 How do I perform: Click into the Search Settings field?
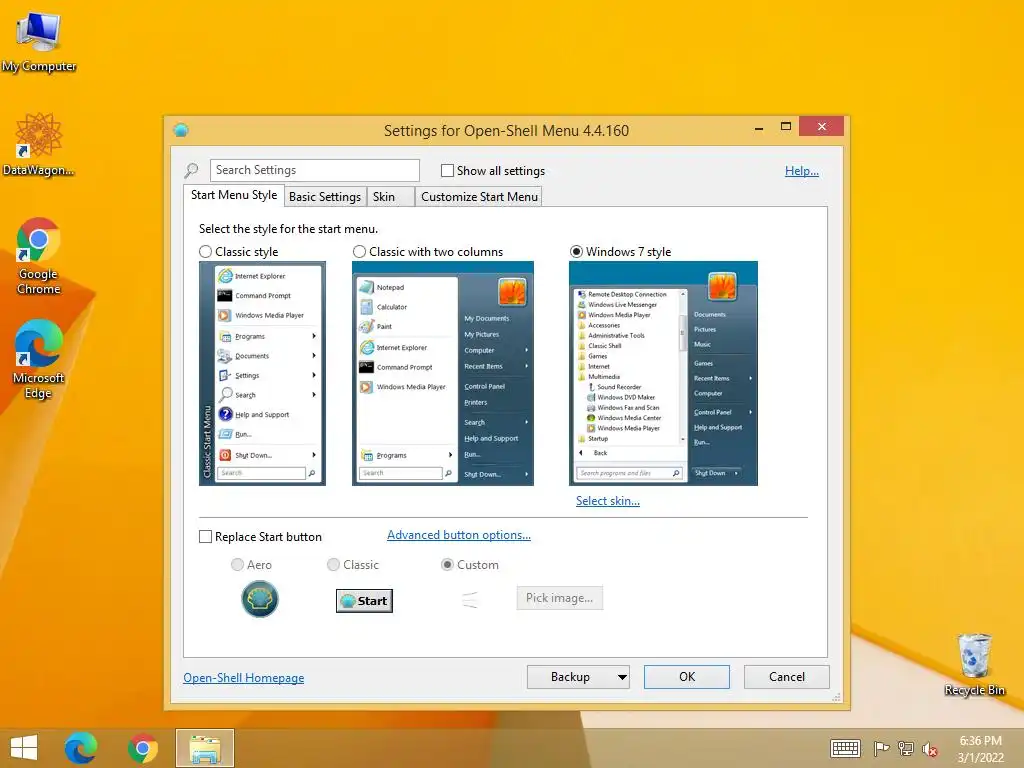tap(315, 170)
